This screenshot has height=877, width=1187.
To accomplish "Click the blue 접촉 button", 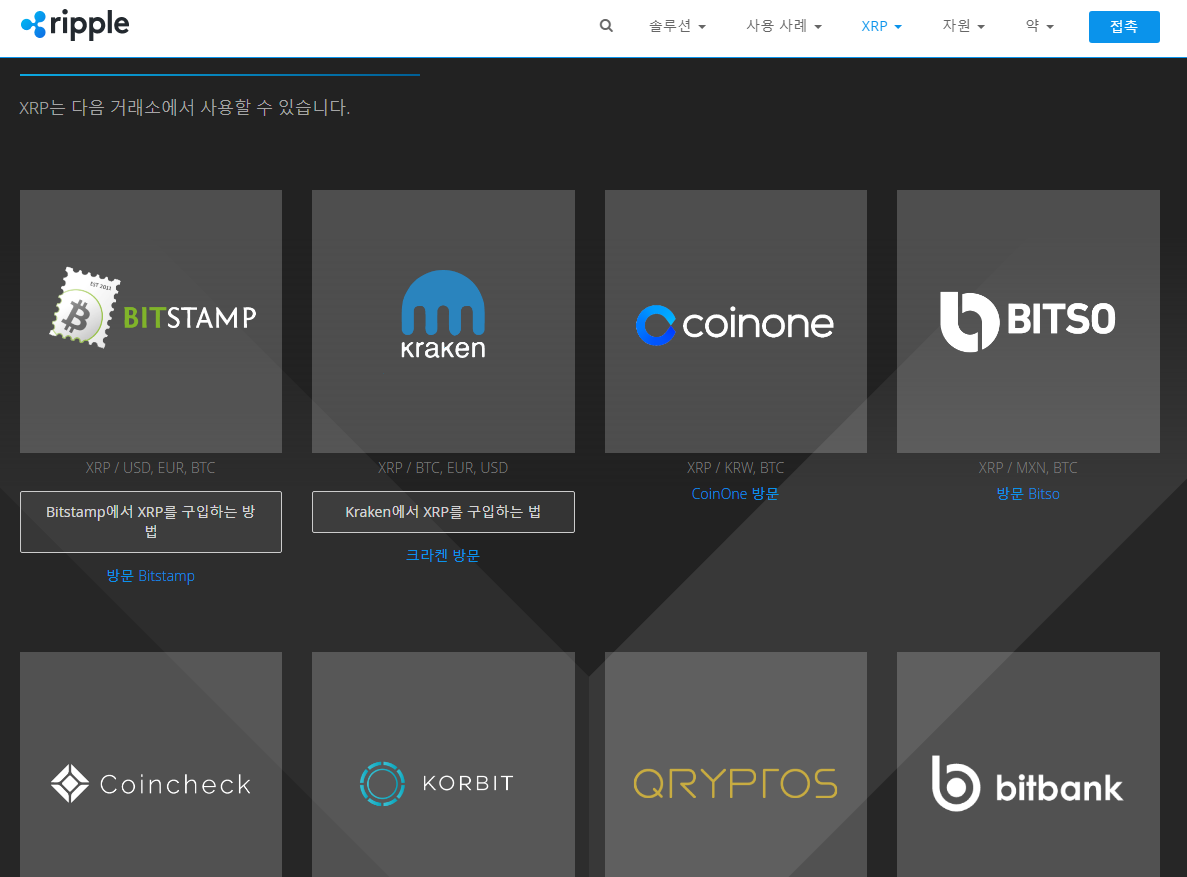I will pos(1124,27).
